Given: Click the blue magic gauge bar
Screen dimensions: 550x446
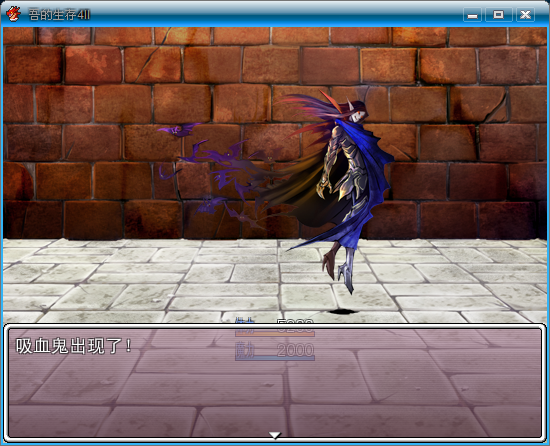Looking at the screenshot, I should (x=275, y=358).
